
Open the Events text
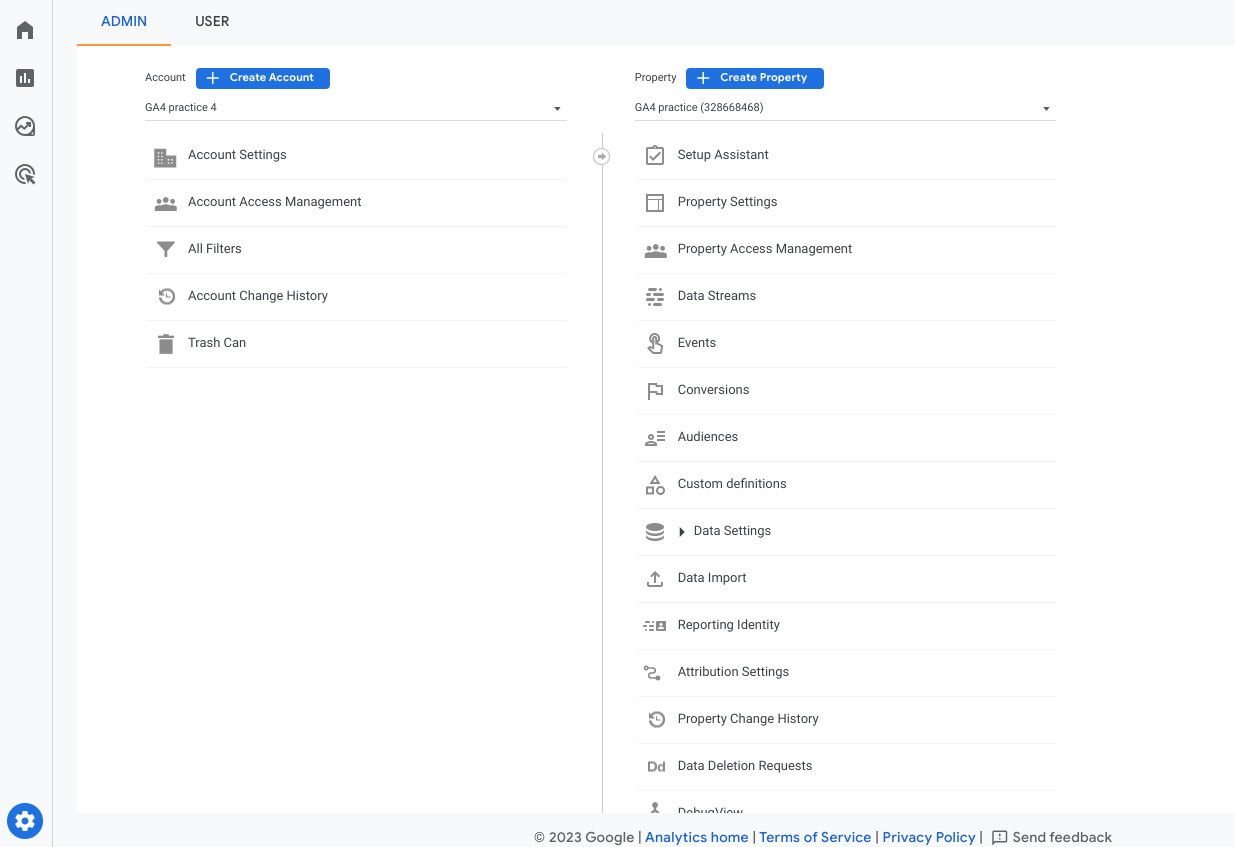[x=697, y=343]
